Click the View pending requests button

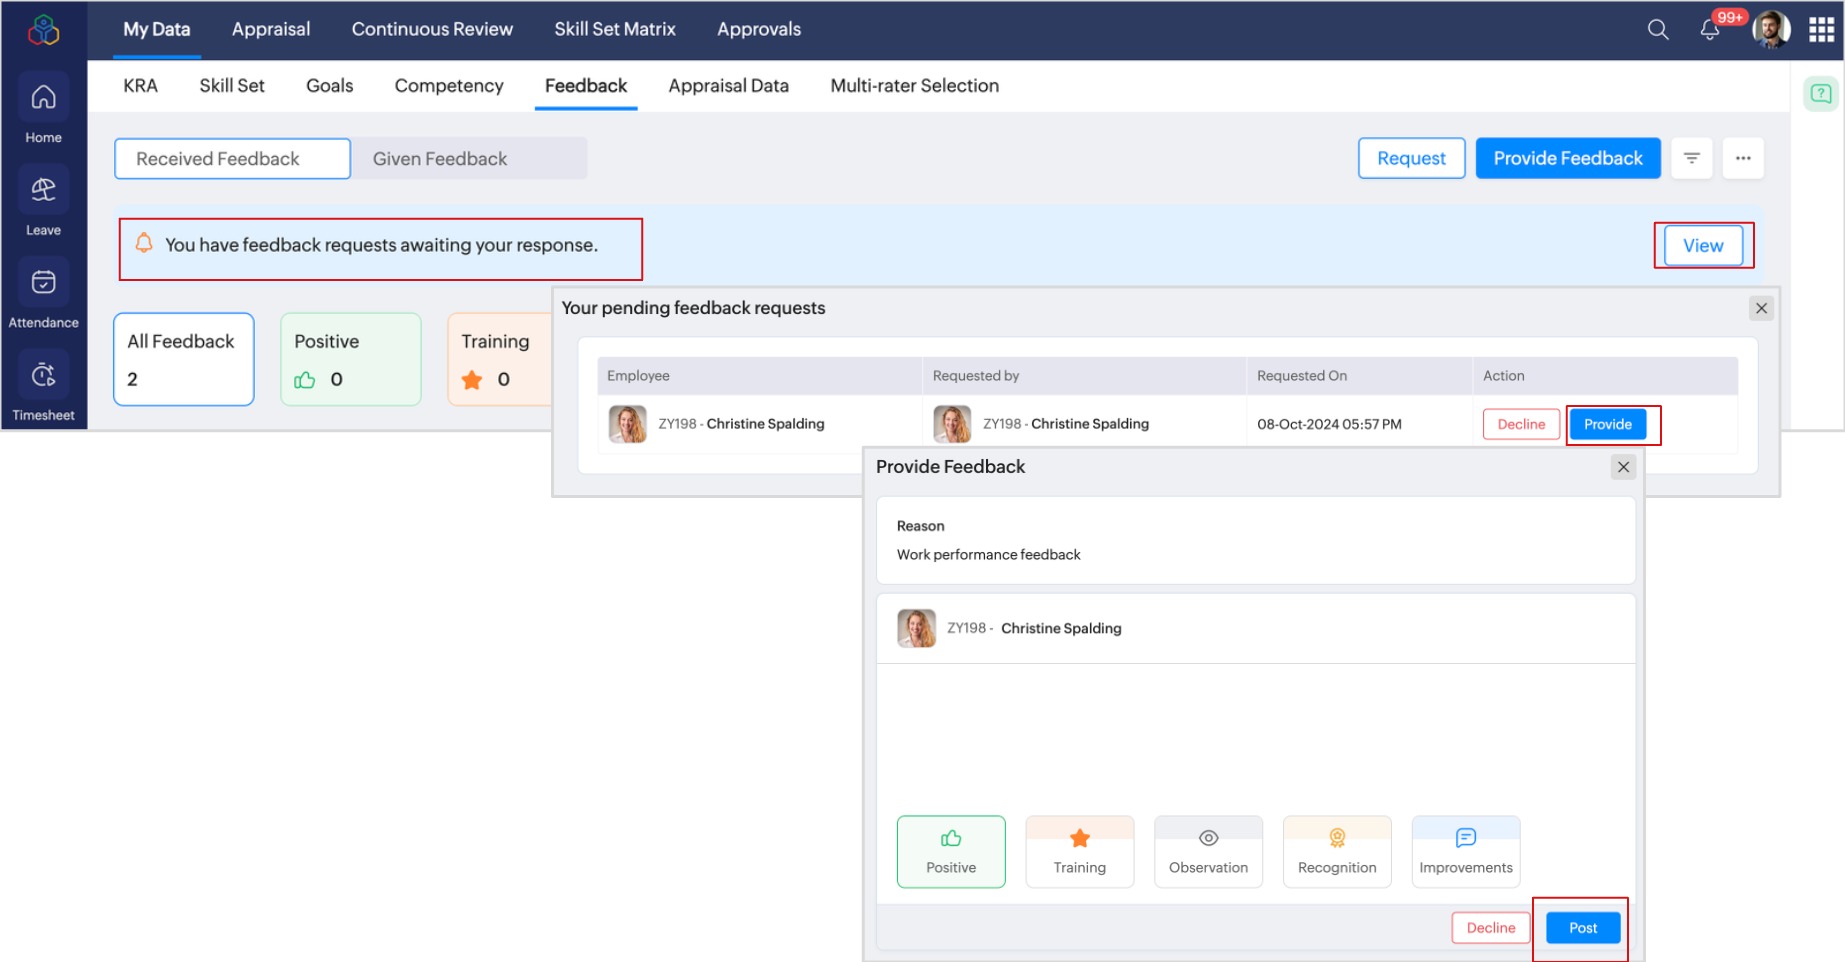click(1702, 246)
